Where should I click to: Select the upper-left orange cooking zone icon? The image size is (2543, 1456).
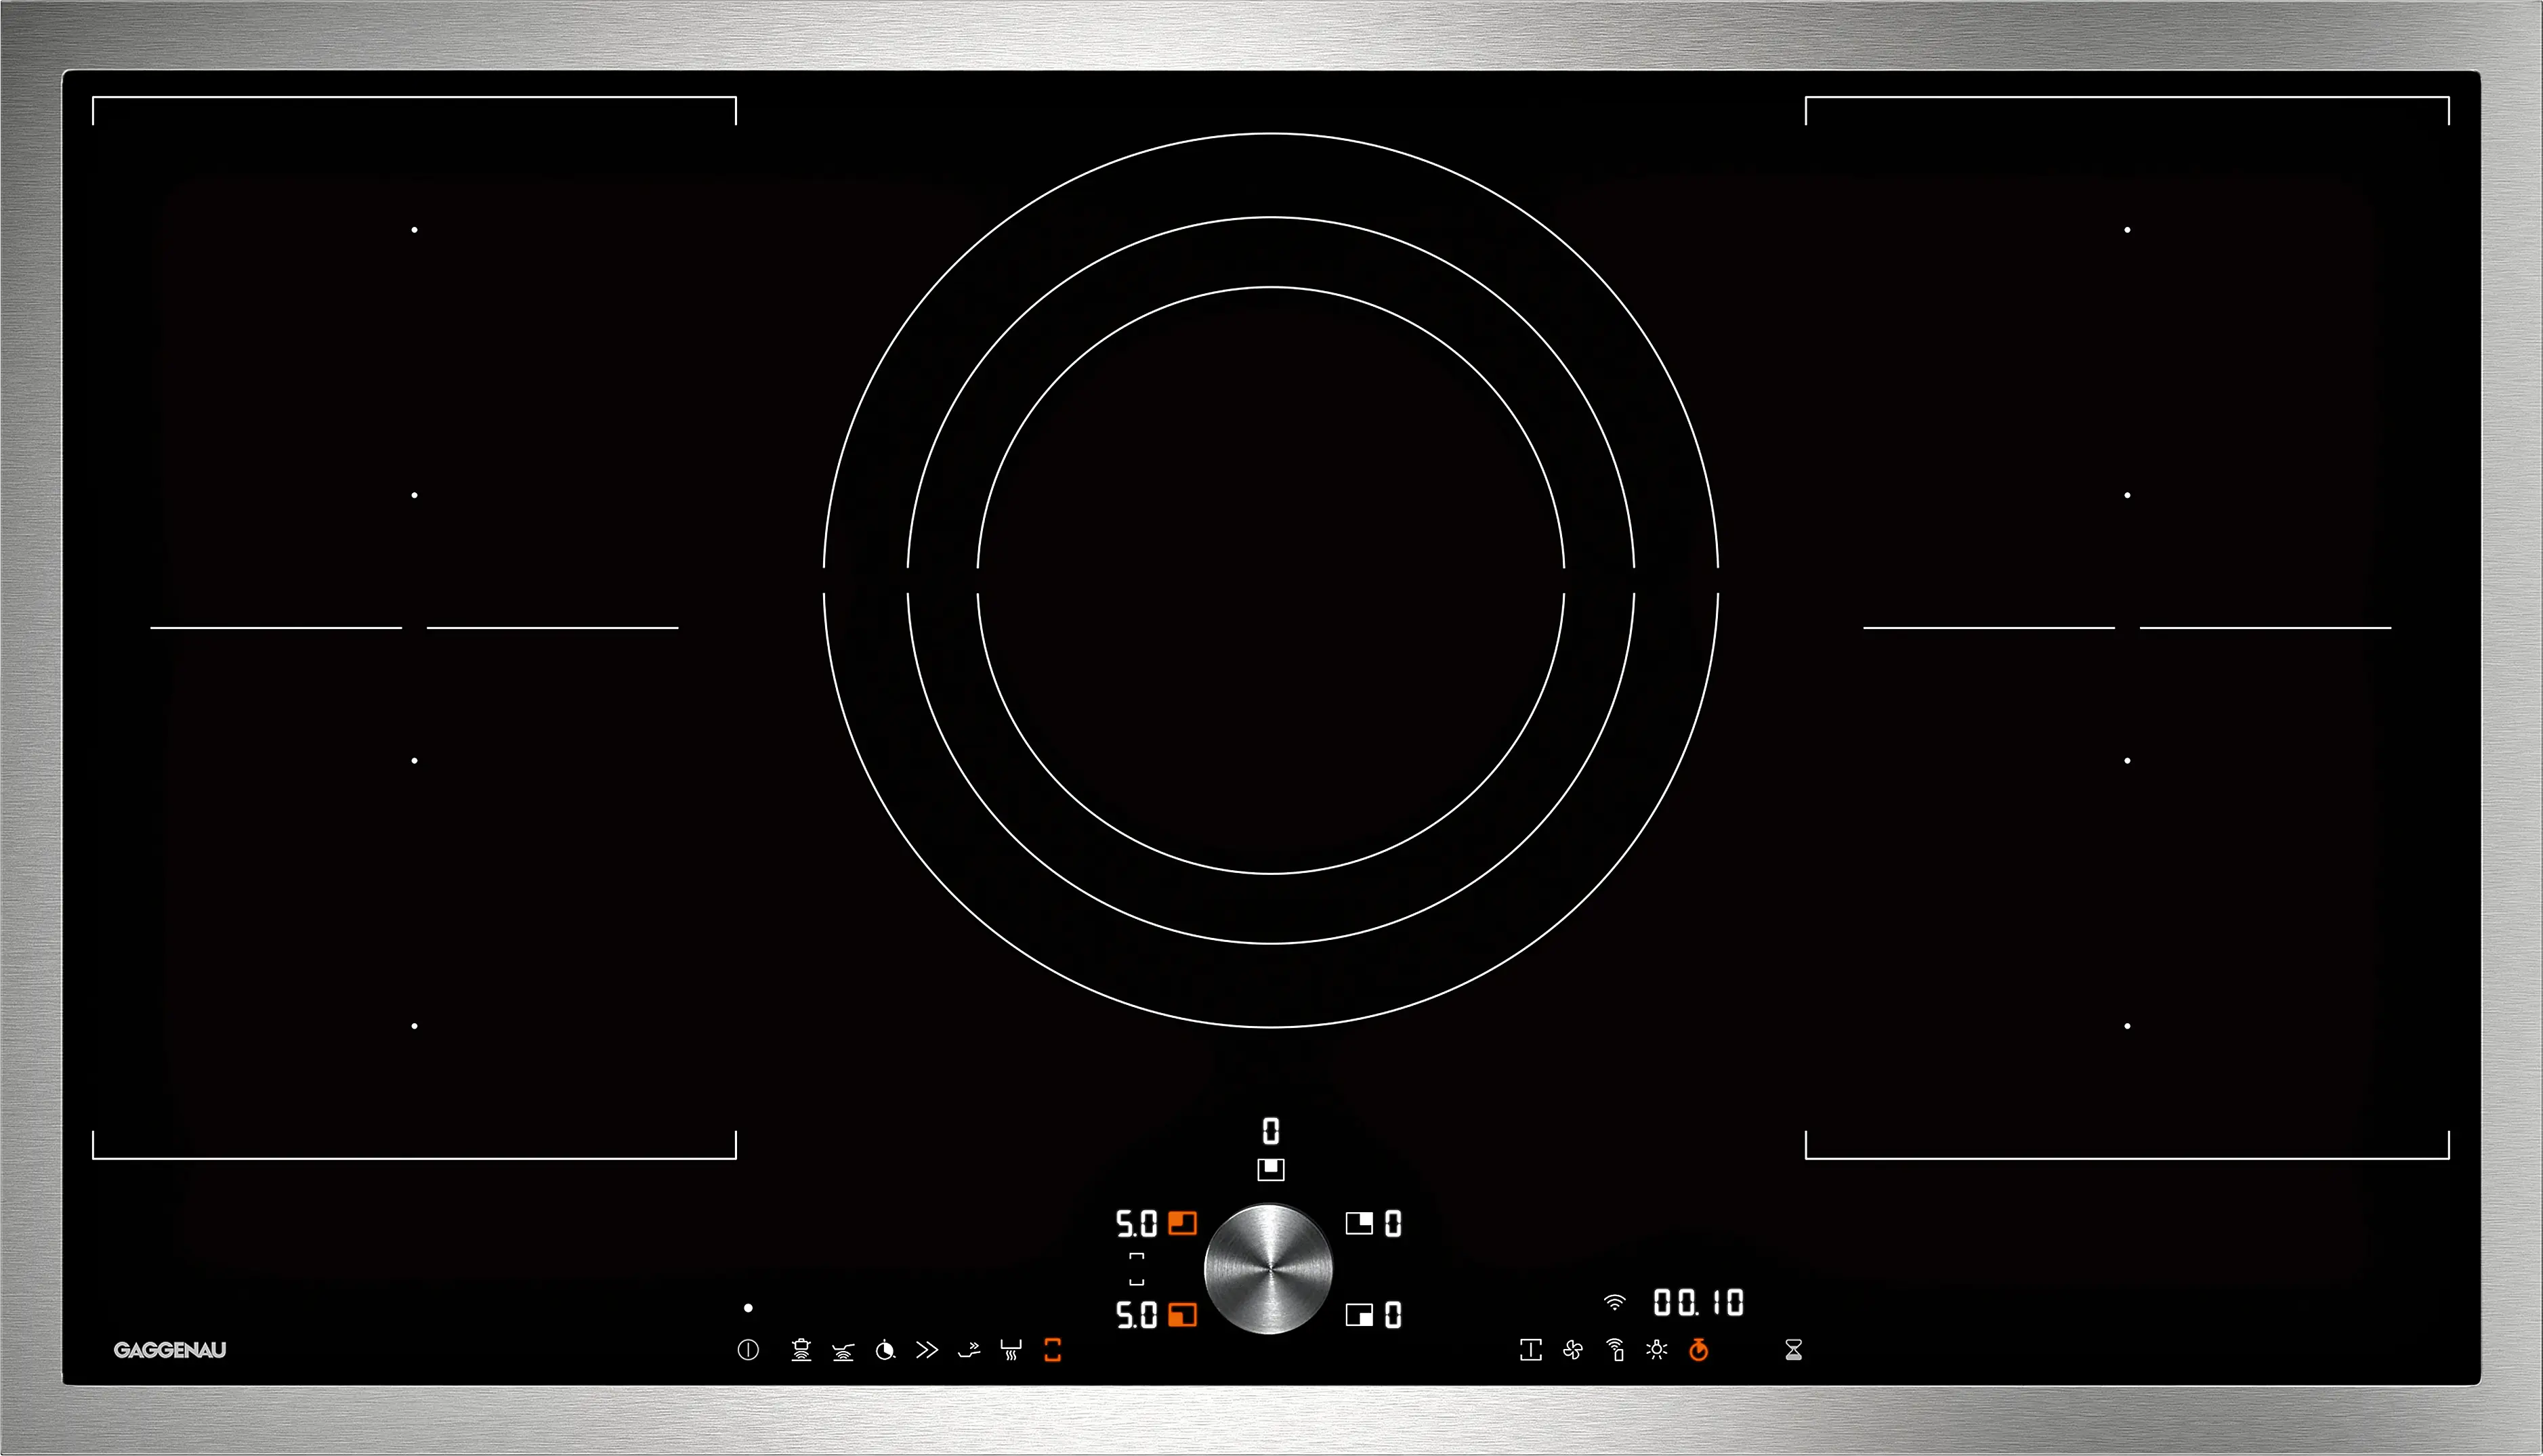point(1182,1224)
